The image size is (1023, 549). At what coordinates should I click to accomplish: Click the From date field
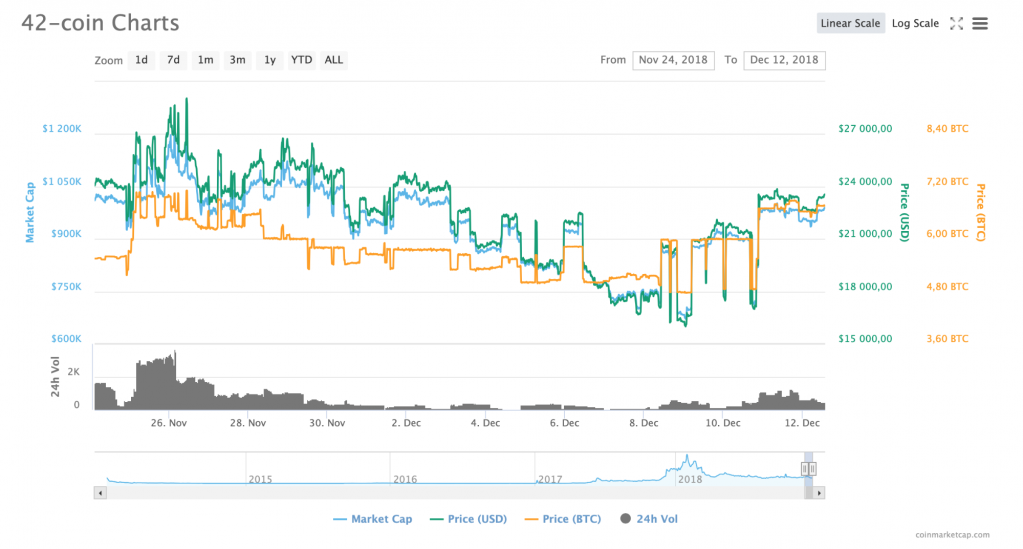click(673, 60)
